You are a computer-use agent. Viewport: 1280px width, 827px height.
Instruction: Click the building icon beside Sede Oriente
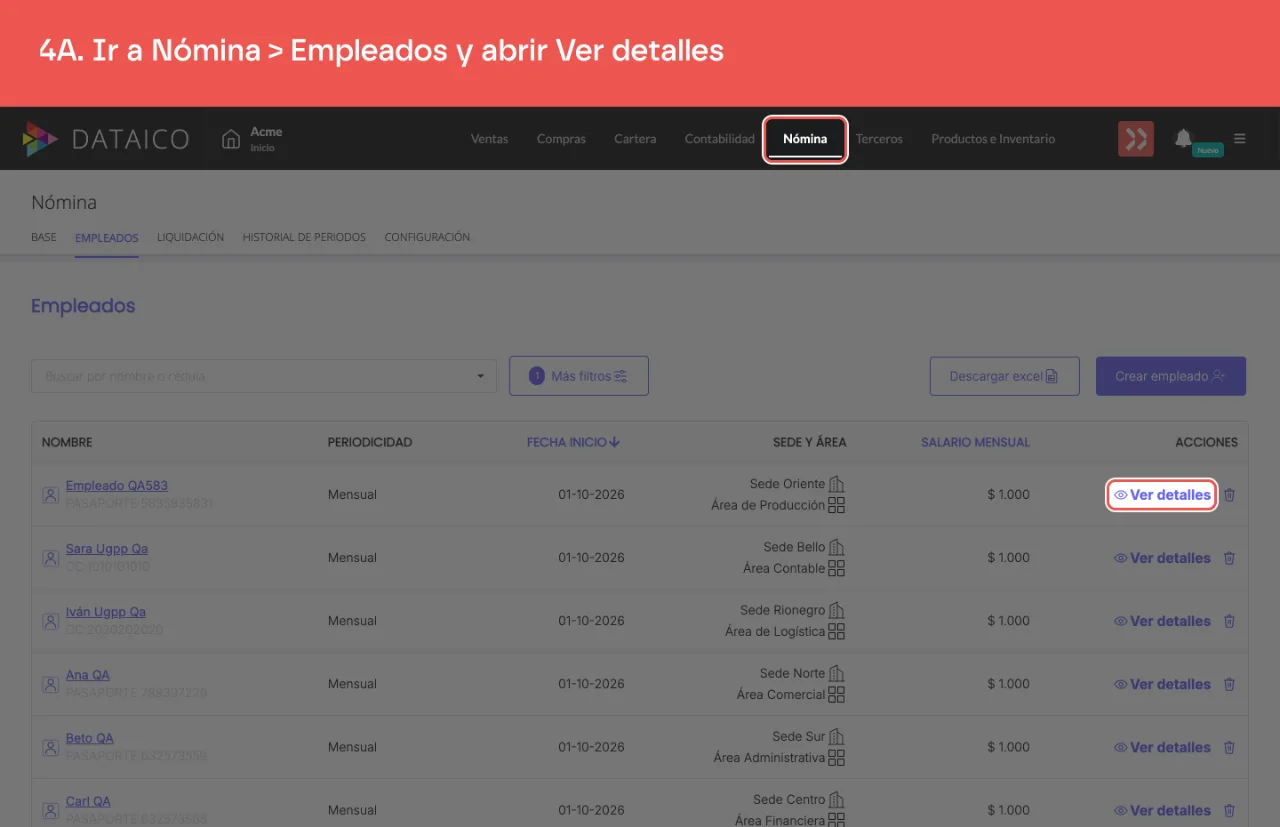(x=837, y=484)
